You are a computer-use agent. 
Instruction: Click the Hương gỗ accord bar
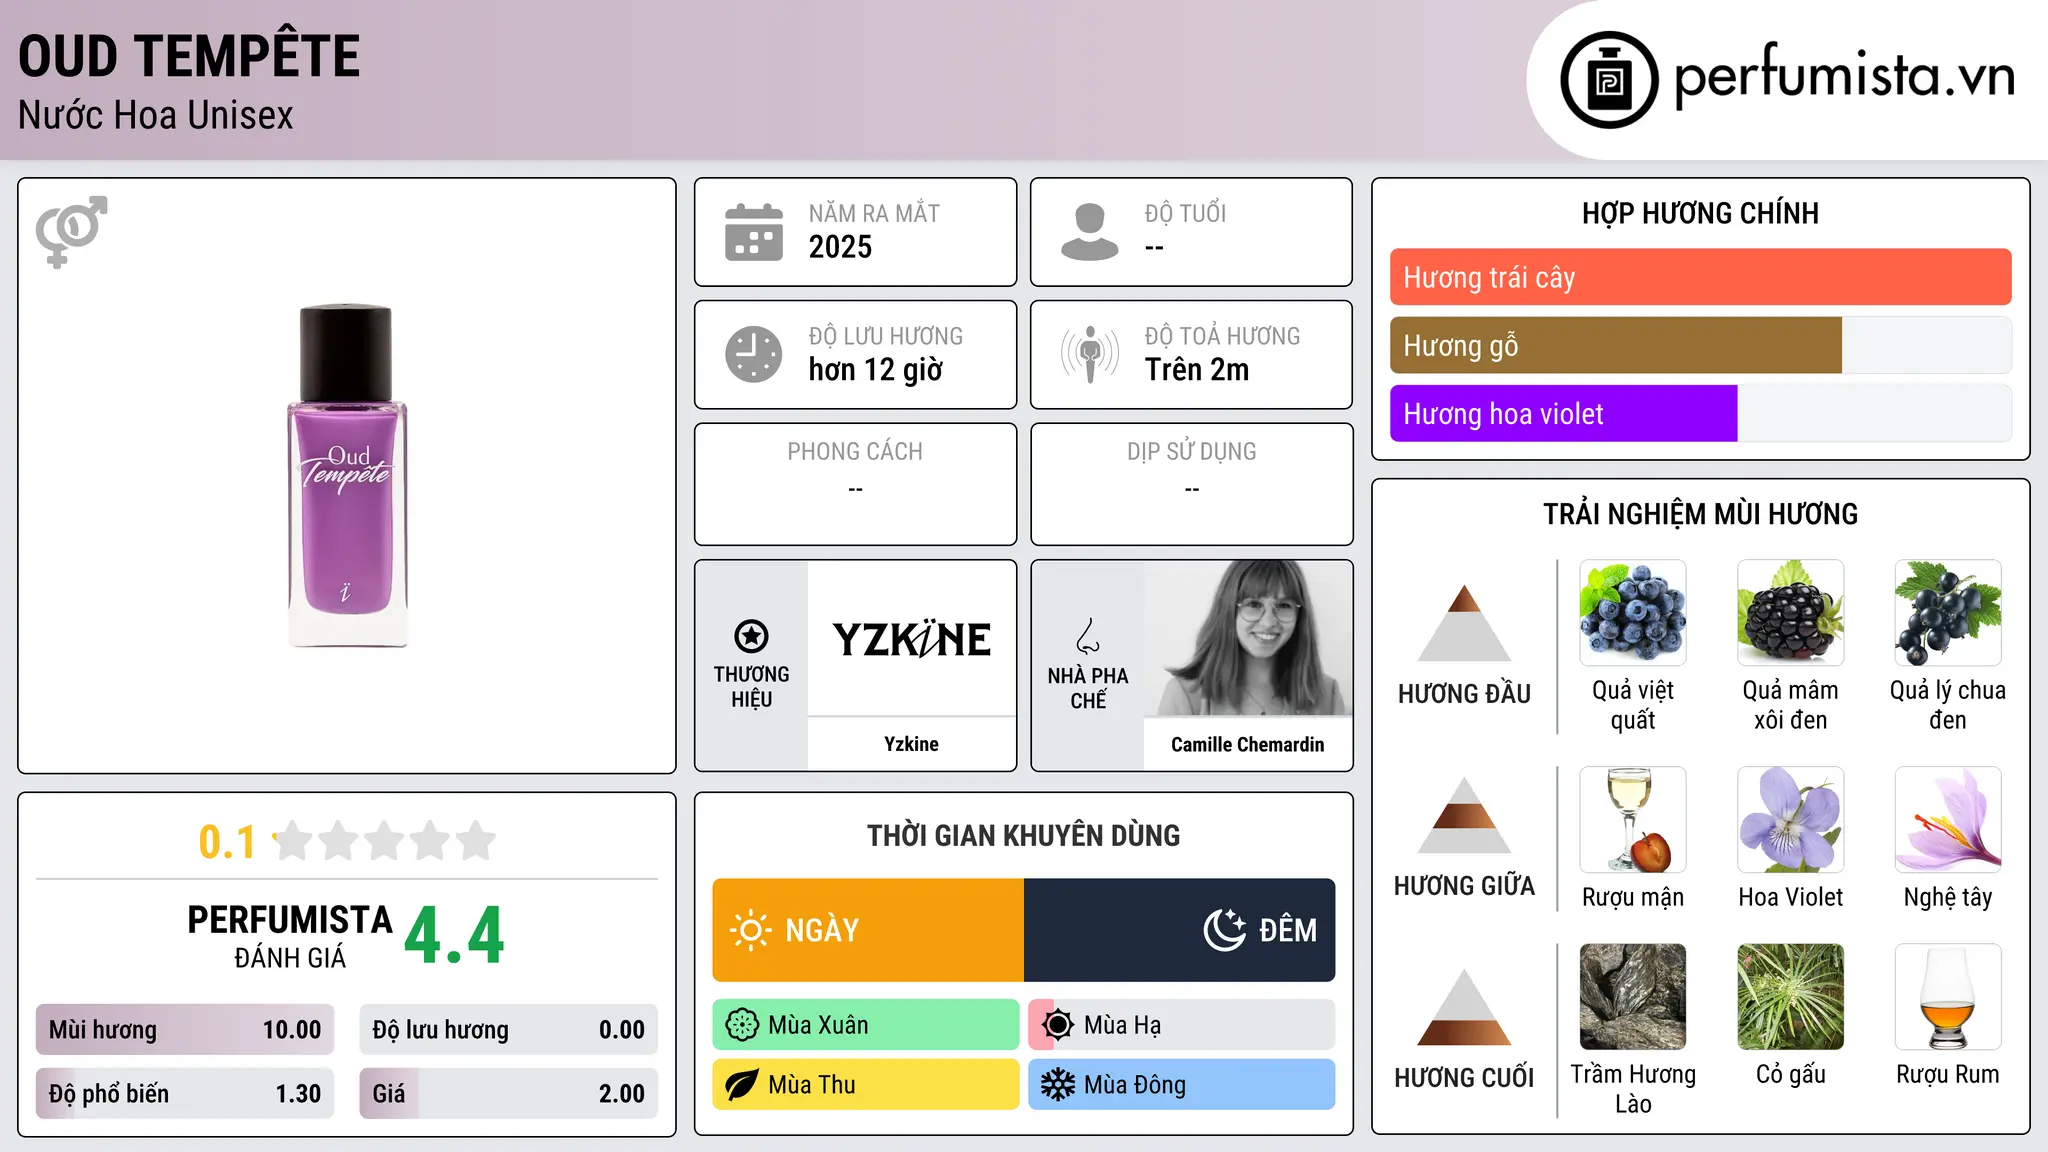tap(1700, 345)
